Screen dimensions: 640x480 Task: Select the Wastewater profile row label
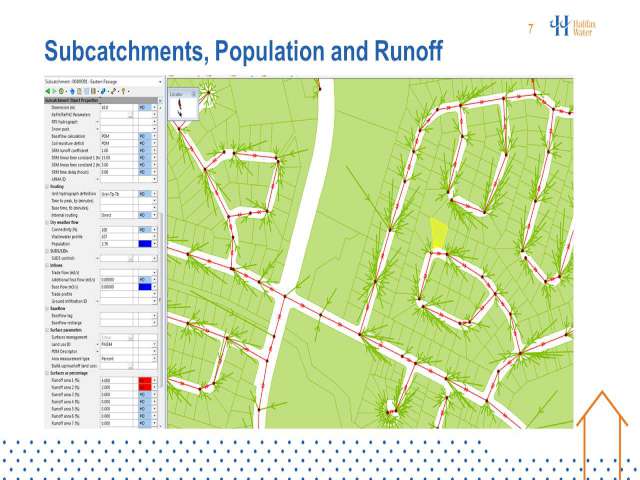tap(67, 237)
